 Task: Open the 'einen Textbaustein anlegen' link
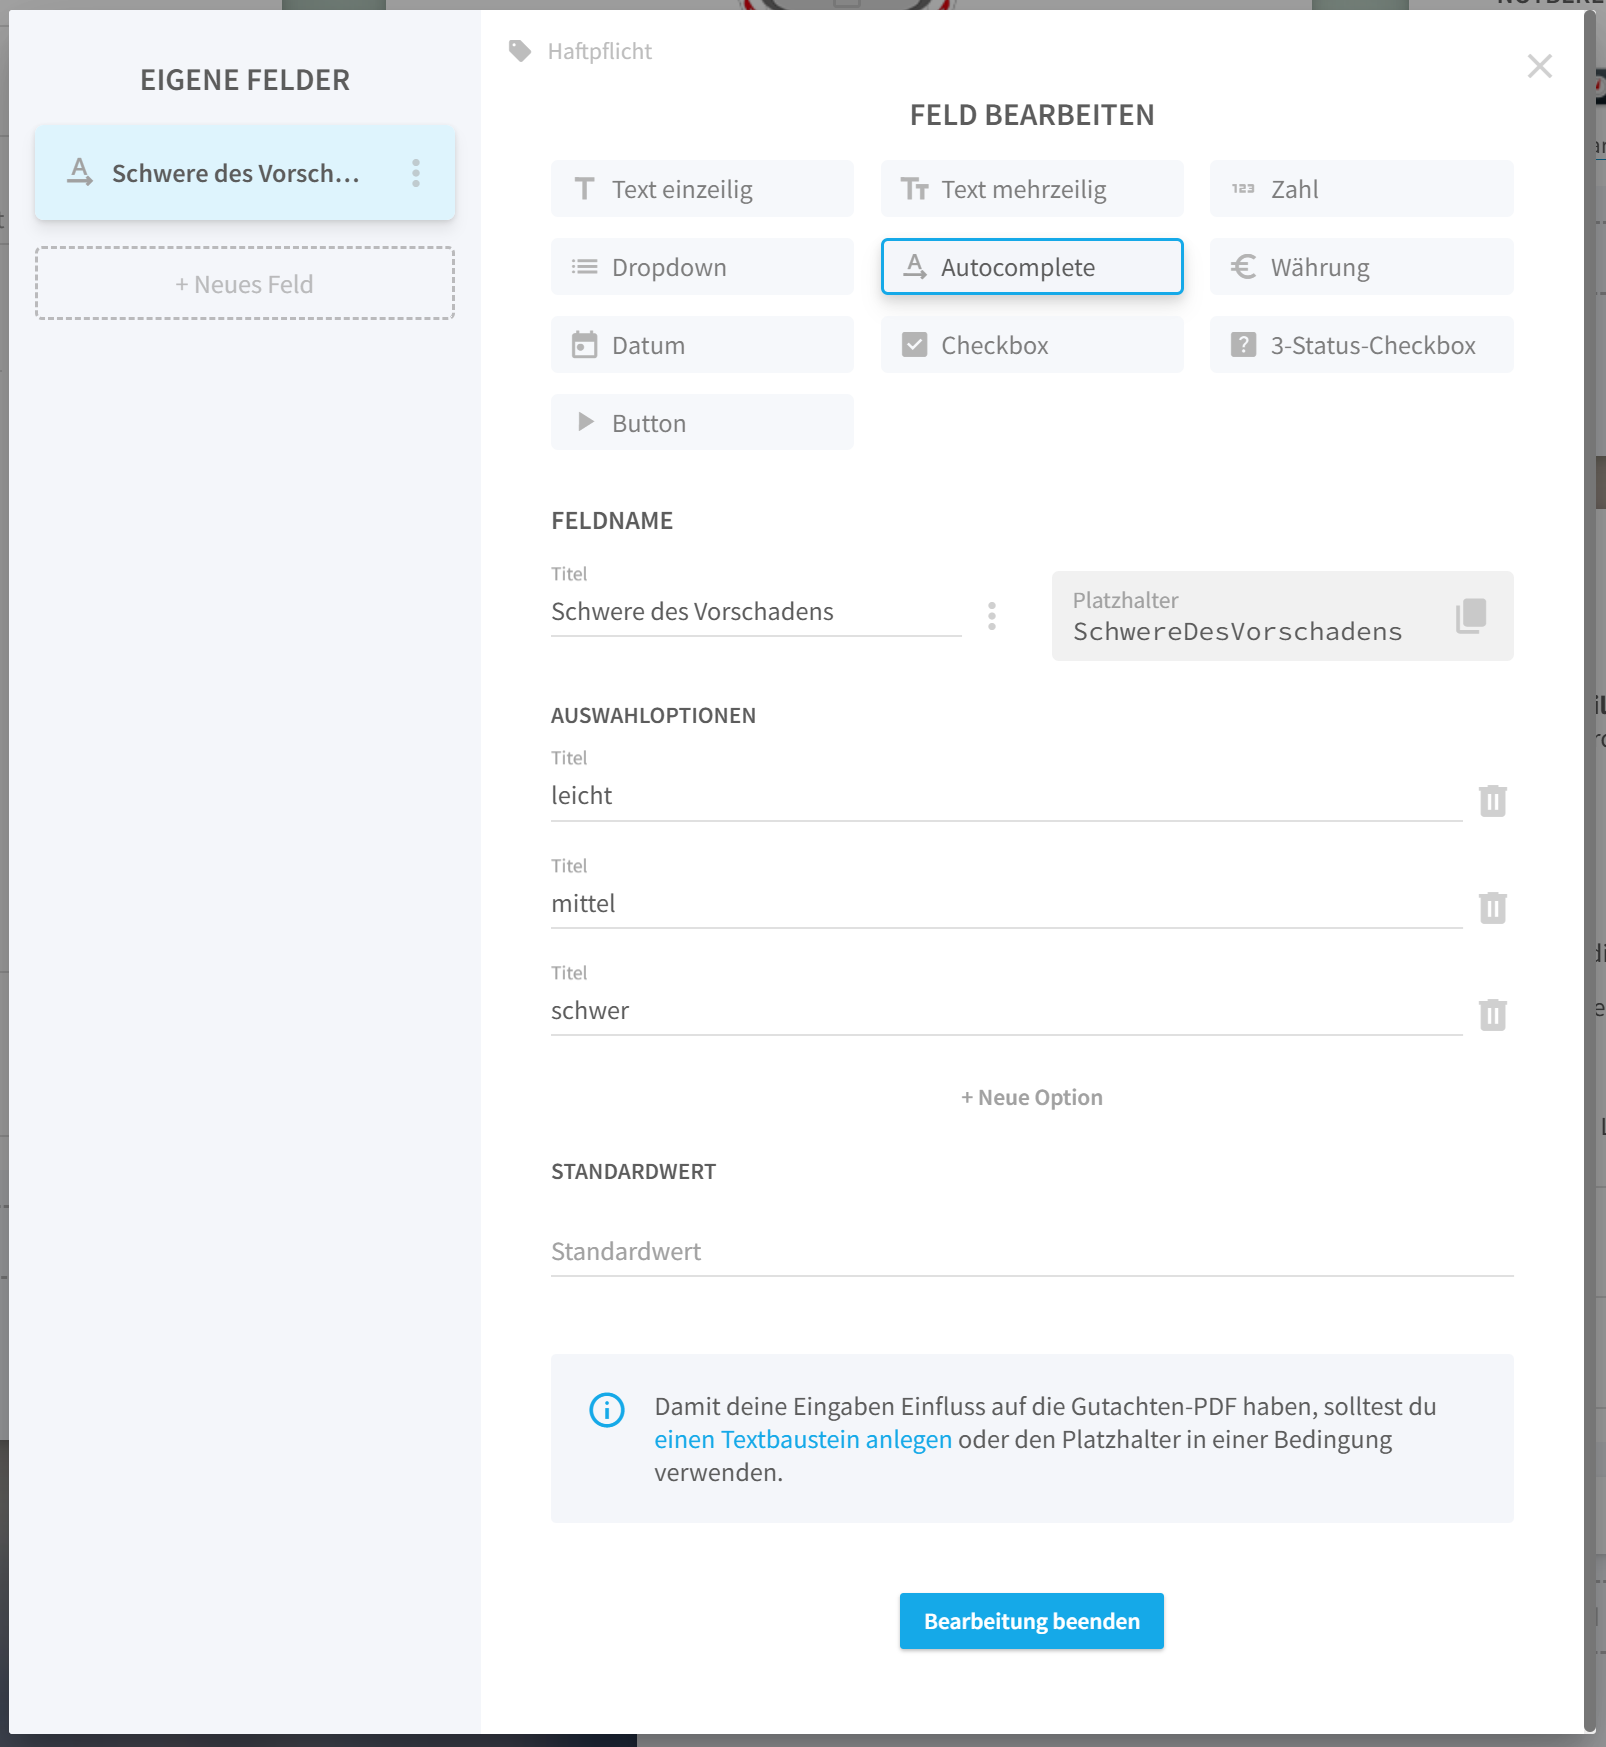pos(803,1440)
